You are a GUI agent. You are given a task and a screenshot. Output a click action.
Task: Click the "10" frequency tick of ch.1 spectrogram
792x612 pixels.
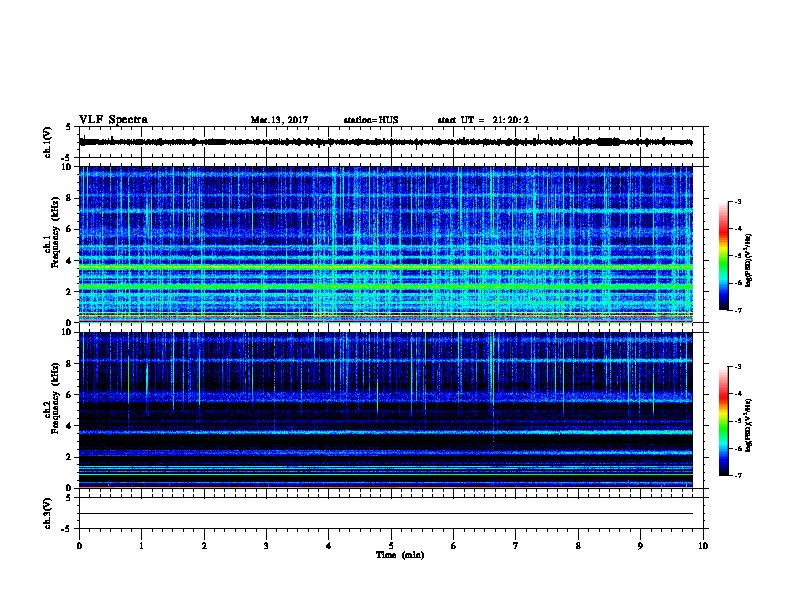pyautogui.click(x=68, y=167)
